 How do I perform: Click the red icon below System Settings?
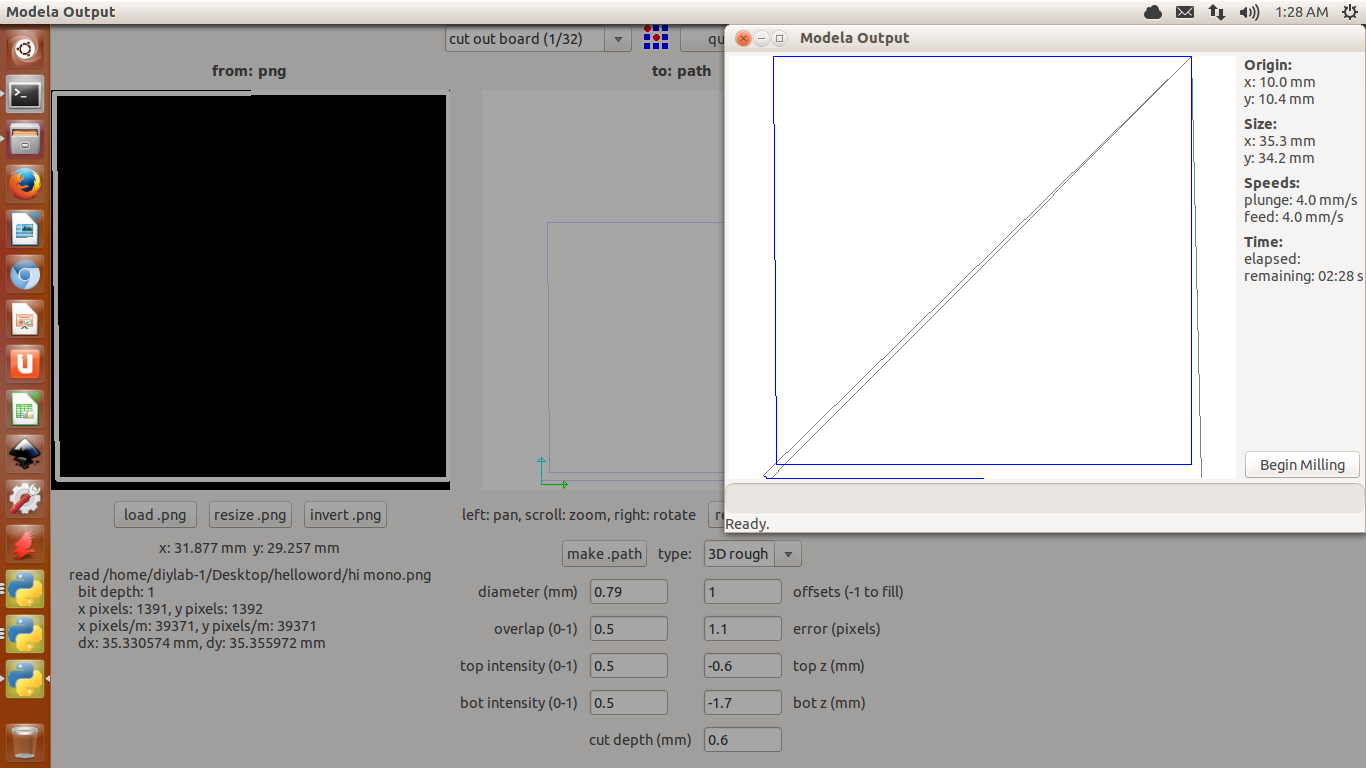pos(25,545)
